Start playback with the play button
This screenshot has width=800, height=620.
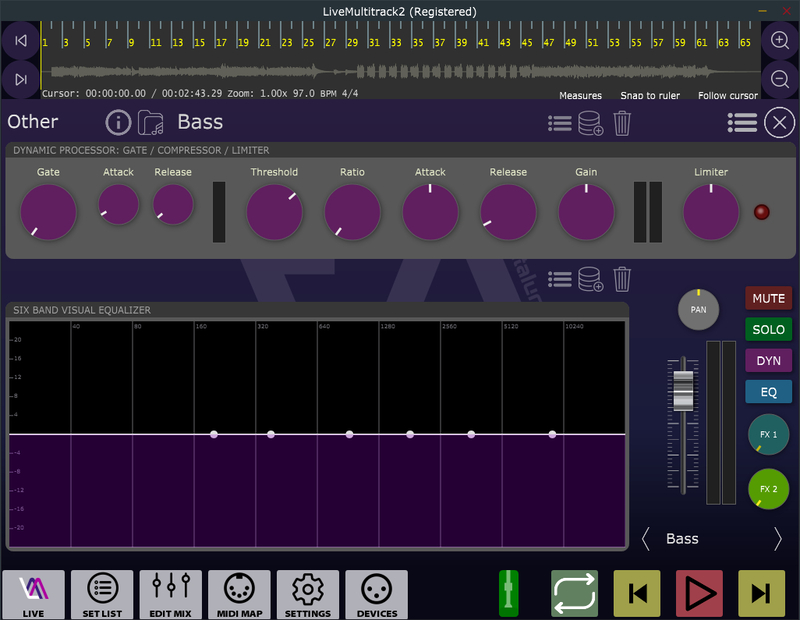click(699, 593)
